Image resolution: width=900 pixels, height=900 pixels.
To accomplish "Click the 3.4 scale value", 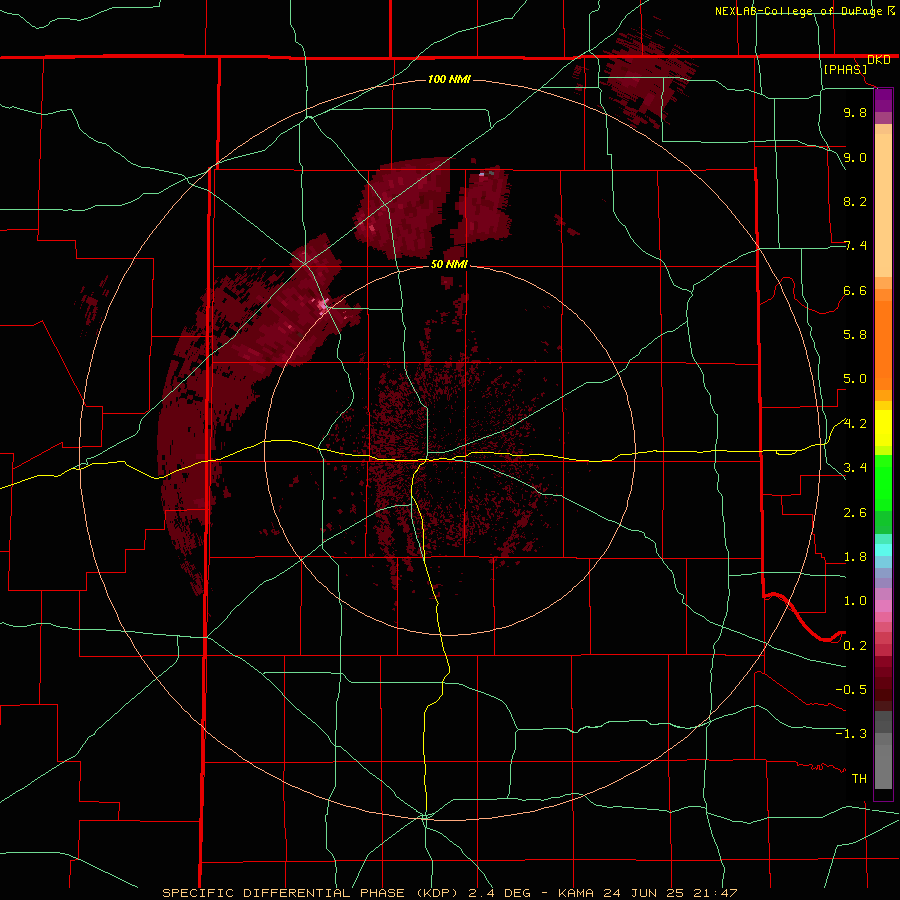I will tap(855, 468).
